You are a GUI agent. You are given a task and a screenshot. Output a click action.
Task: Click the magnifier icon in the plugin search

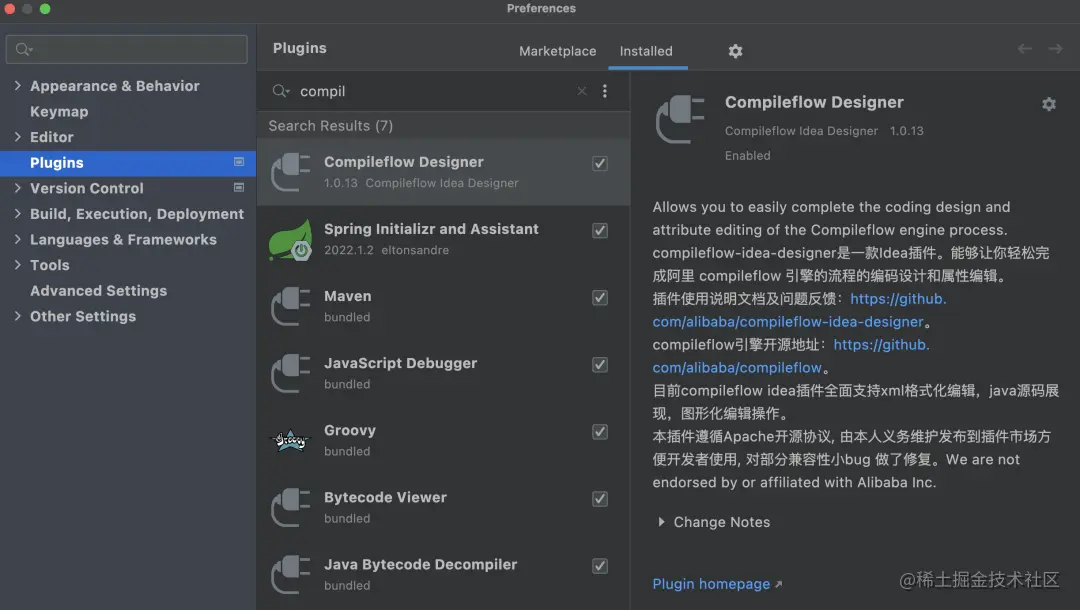[280, 91]
